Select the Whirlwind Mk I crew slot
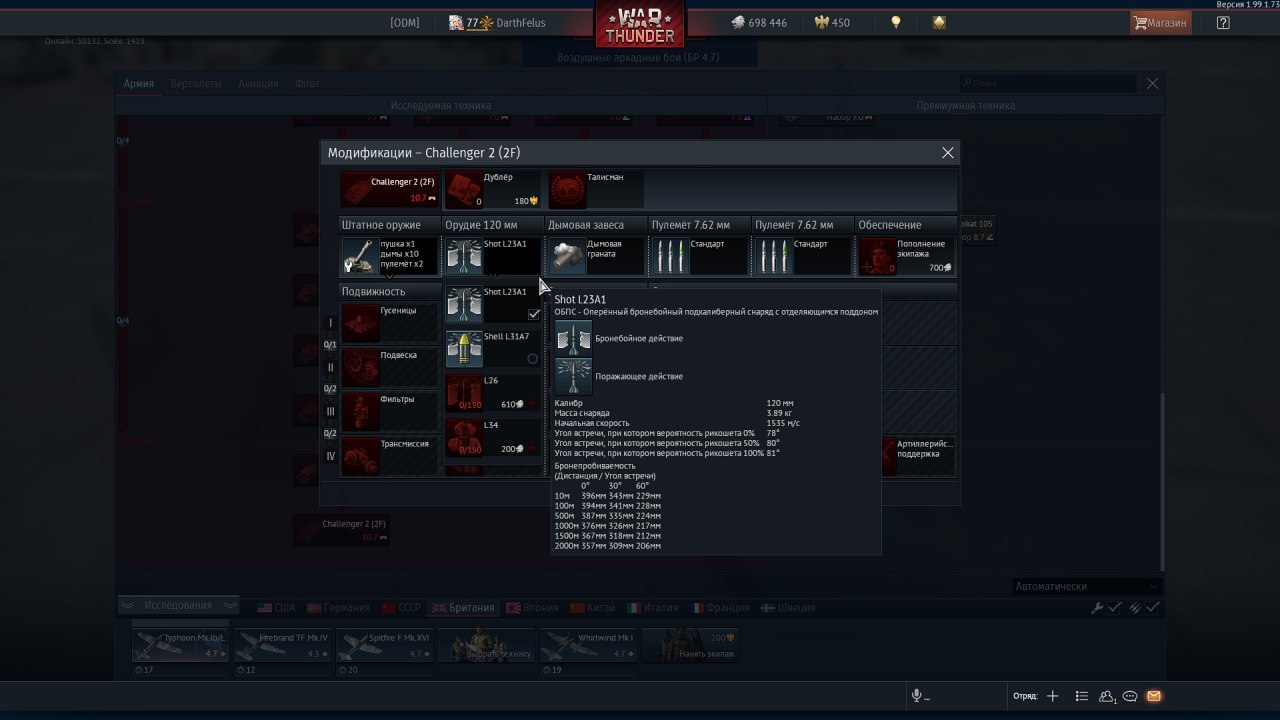Image resolution: width=1280 pixels, height=720 pixels. 589,645
